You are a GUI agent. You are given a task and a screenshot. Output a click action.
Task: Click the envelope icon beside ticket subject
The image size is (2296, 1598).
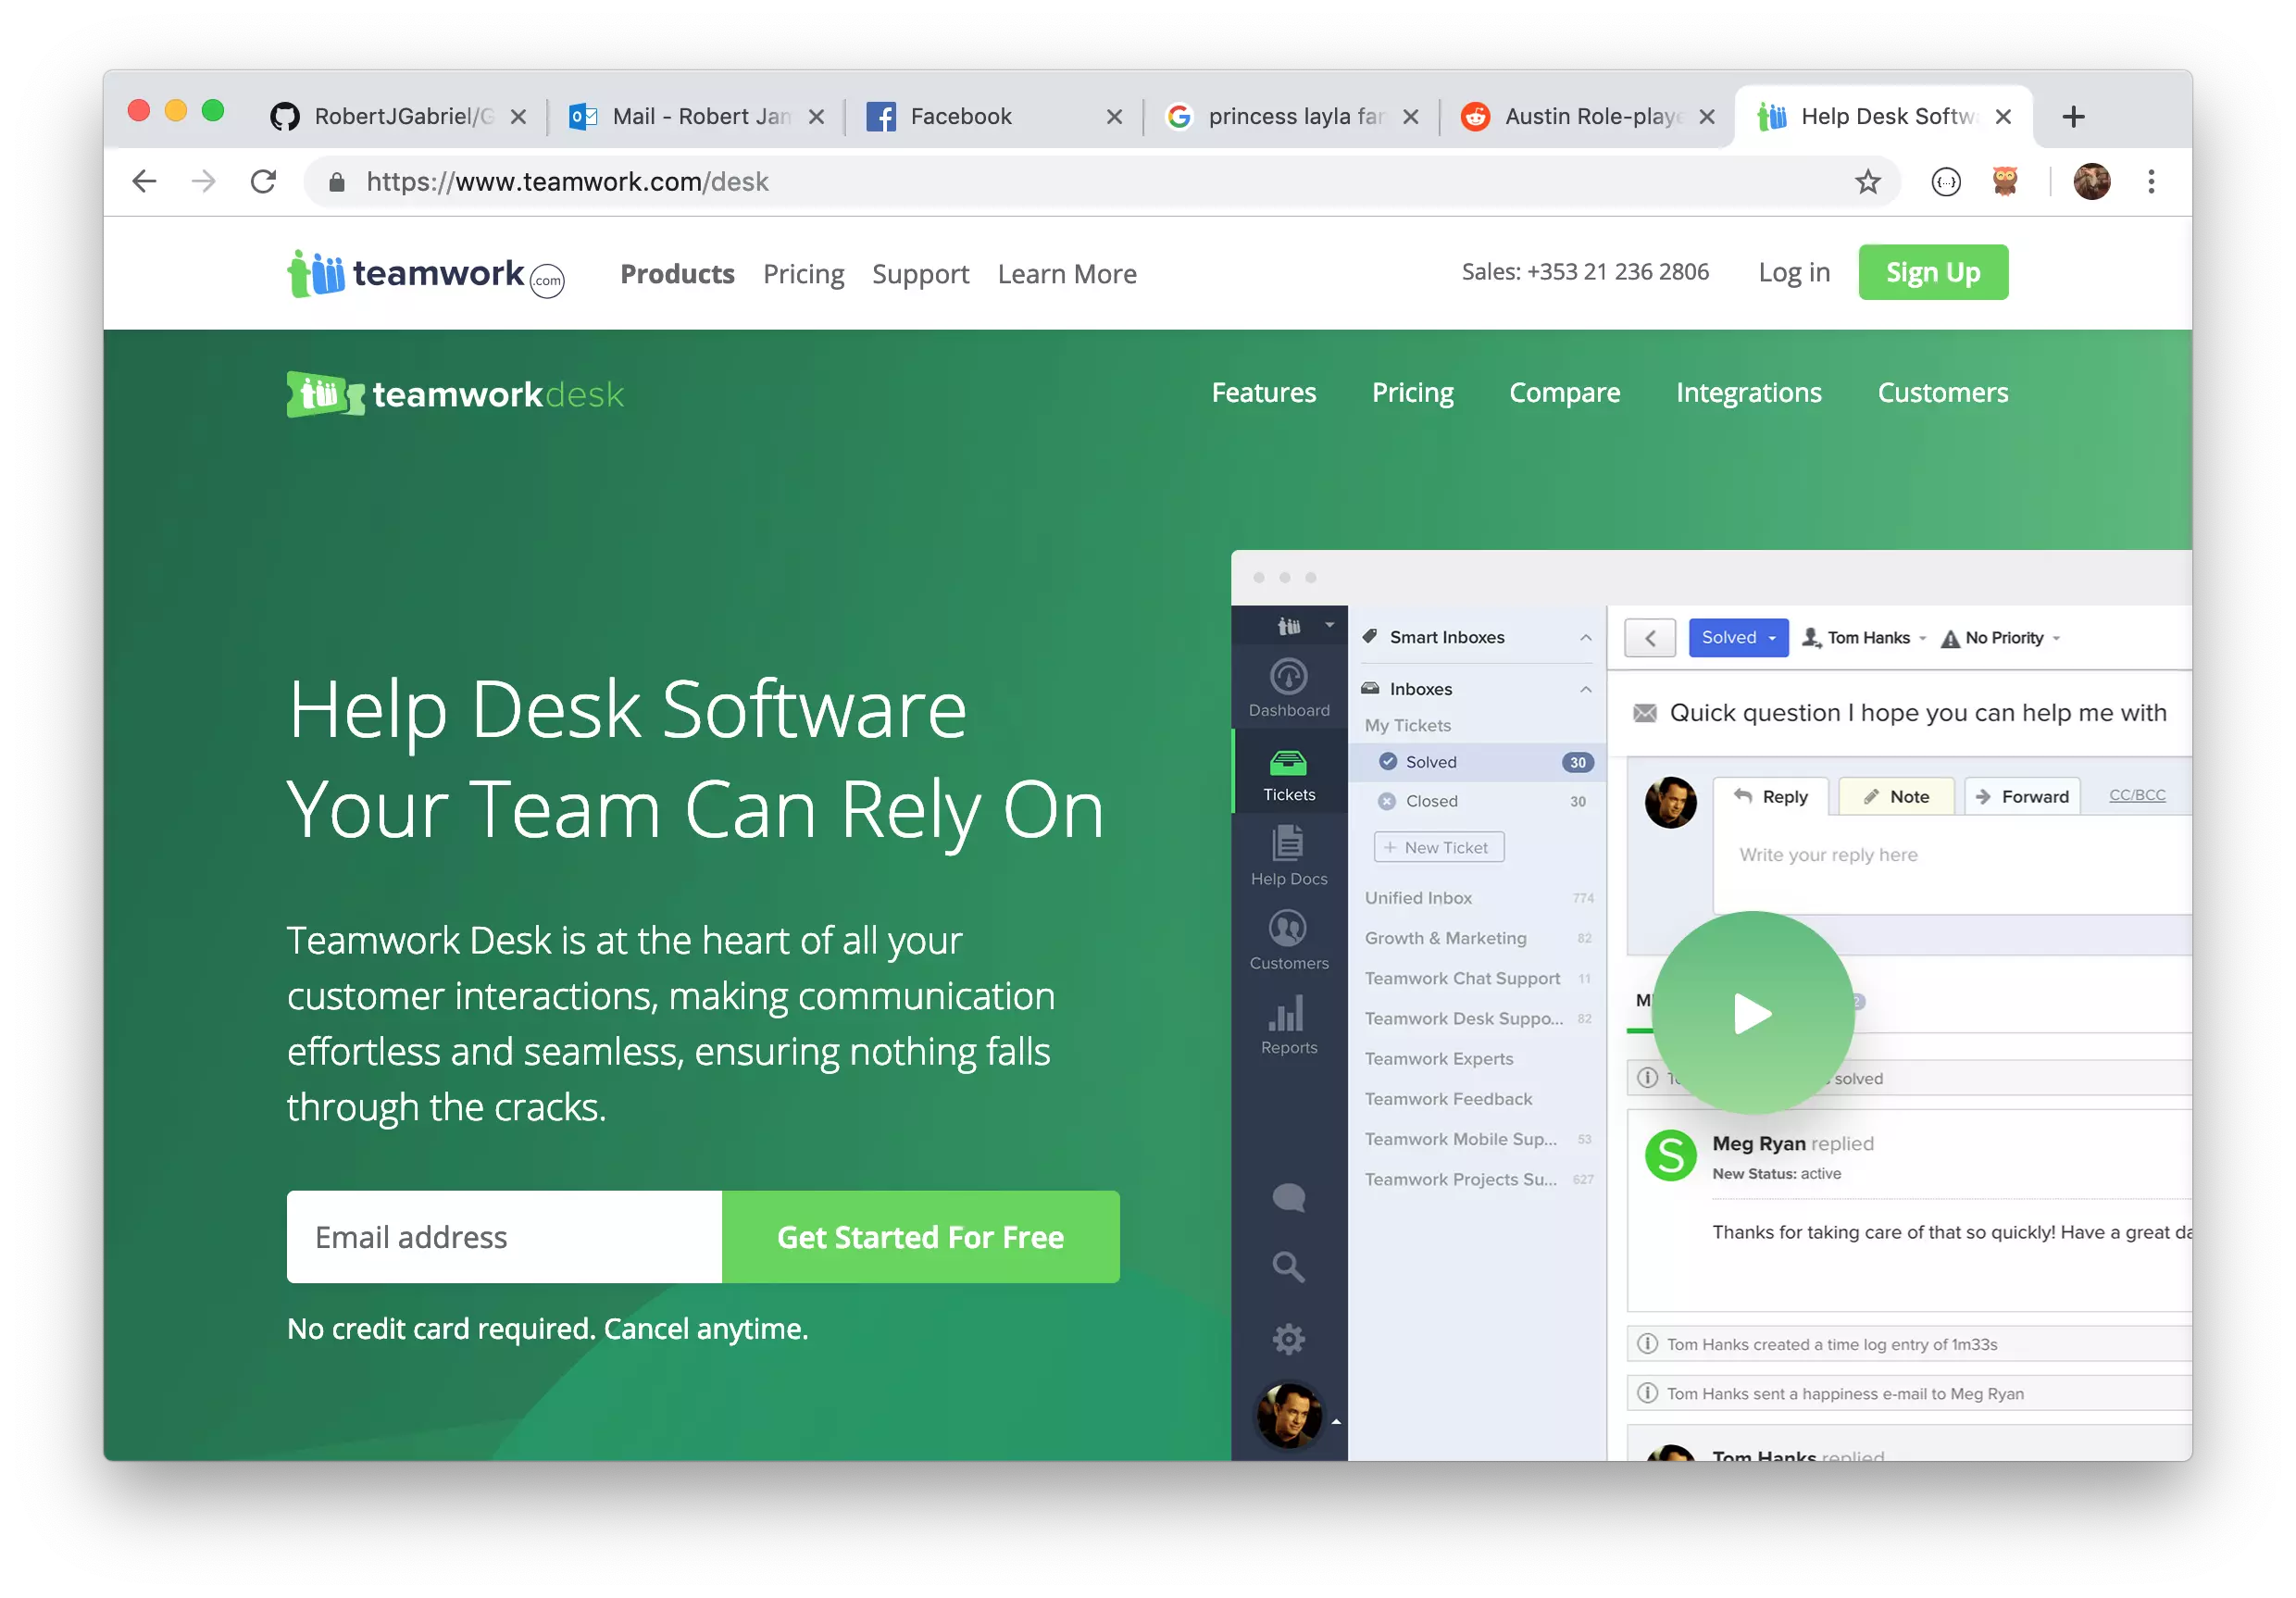point(1644,713)
